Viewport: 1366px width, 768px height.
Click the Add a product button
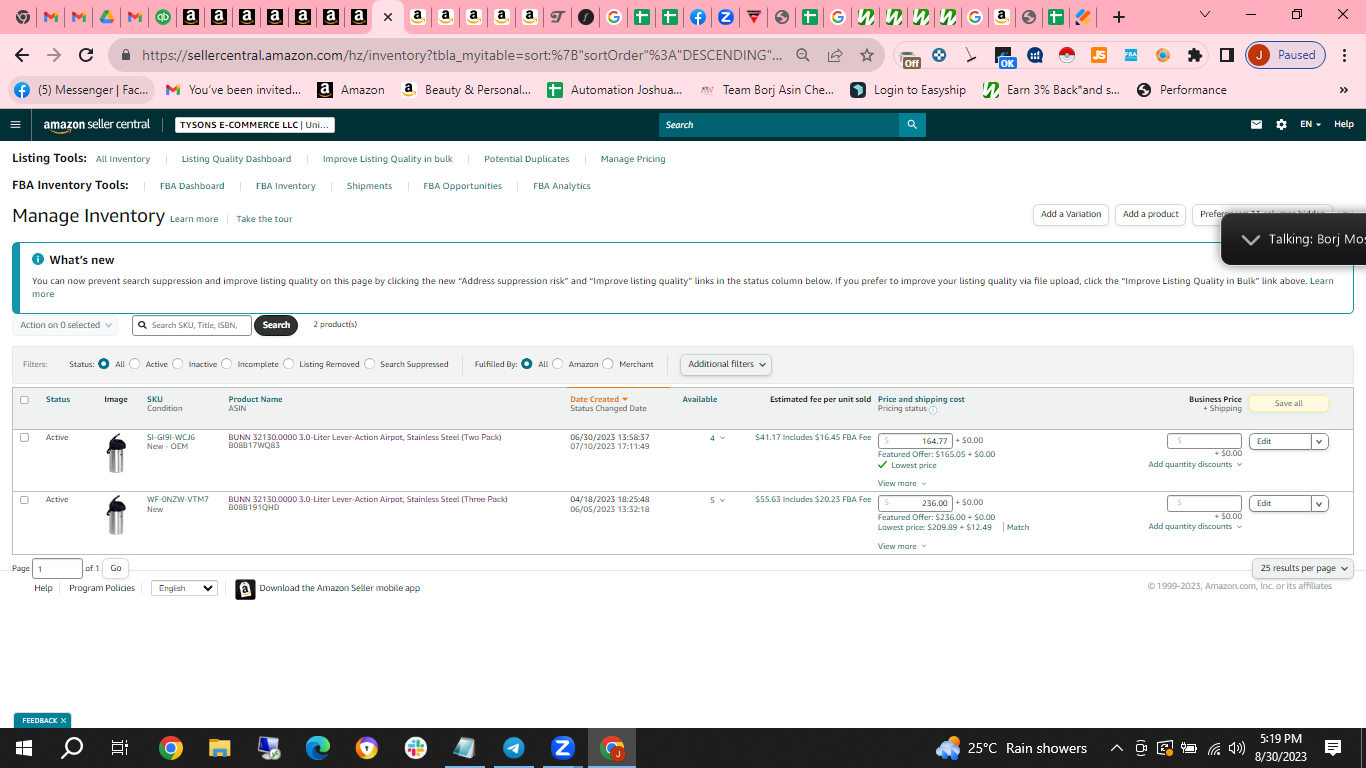(x=1150, y=214)
